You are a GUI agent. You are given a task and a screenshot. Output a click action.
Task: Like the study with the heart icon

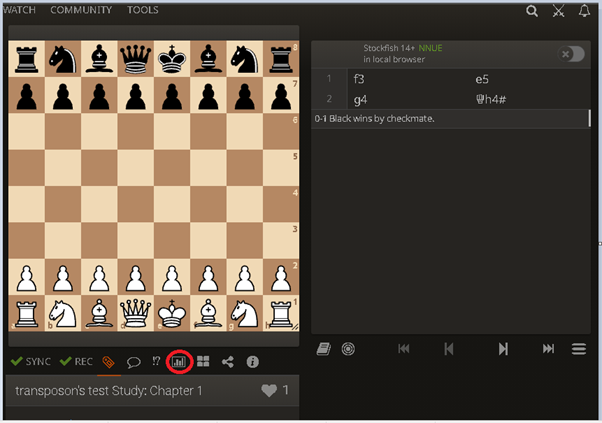(x=269, y=390)
